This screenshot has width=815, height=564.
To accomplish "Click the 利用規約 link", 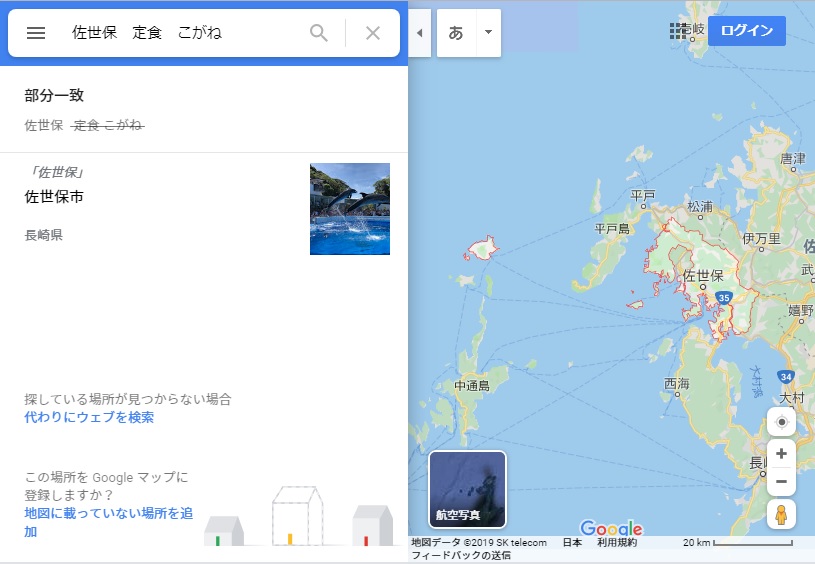I will click(x=617, y=542).
